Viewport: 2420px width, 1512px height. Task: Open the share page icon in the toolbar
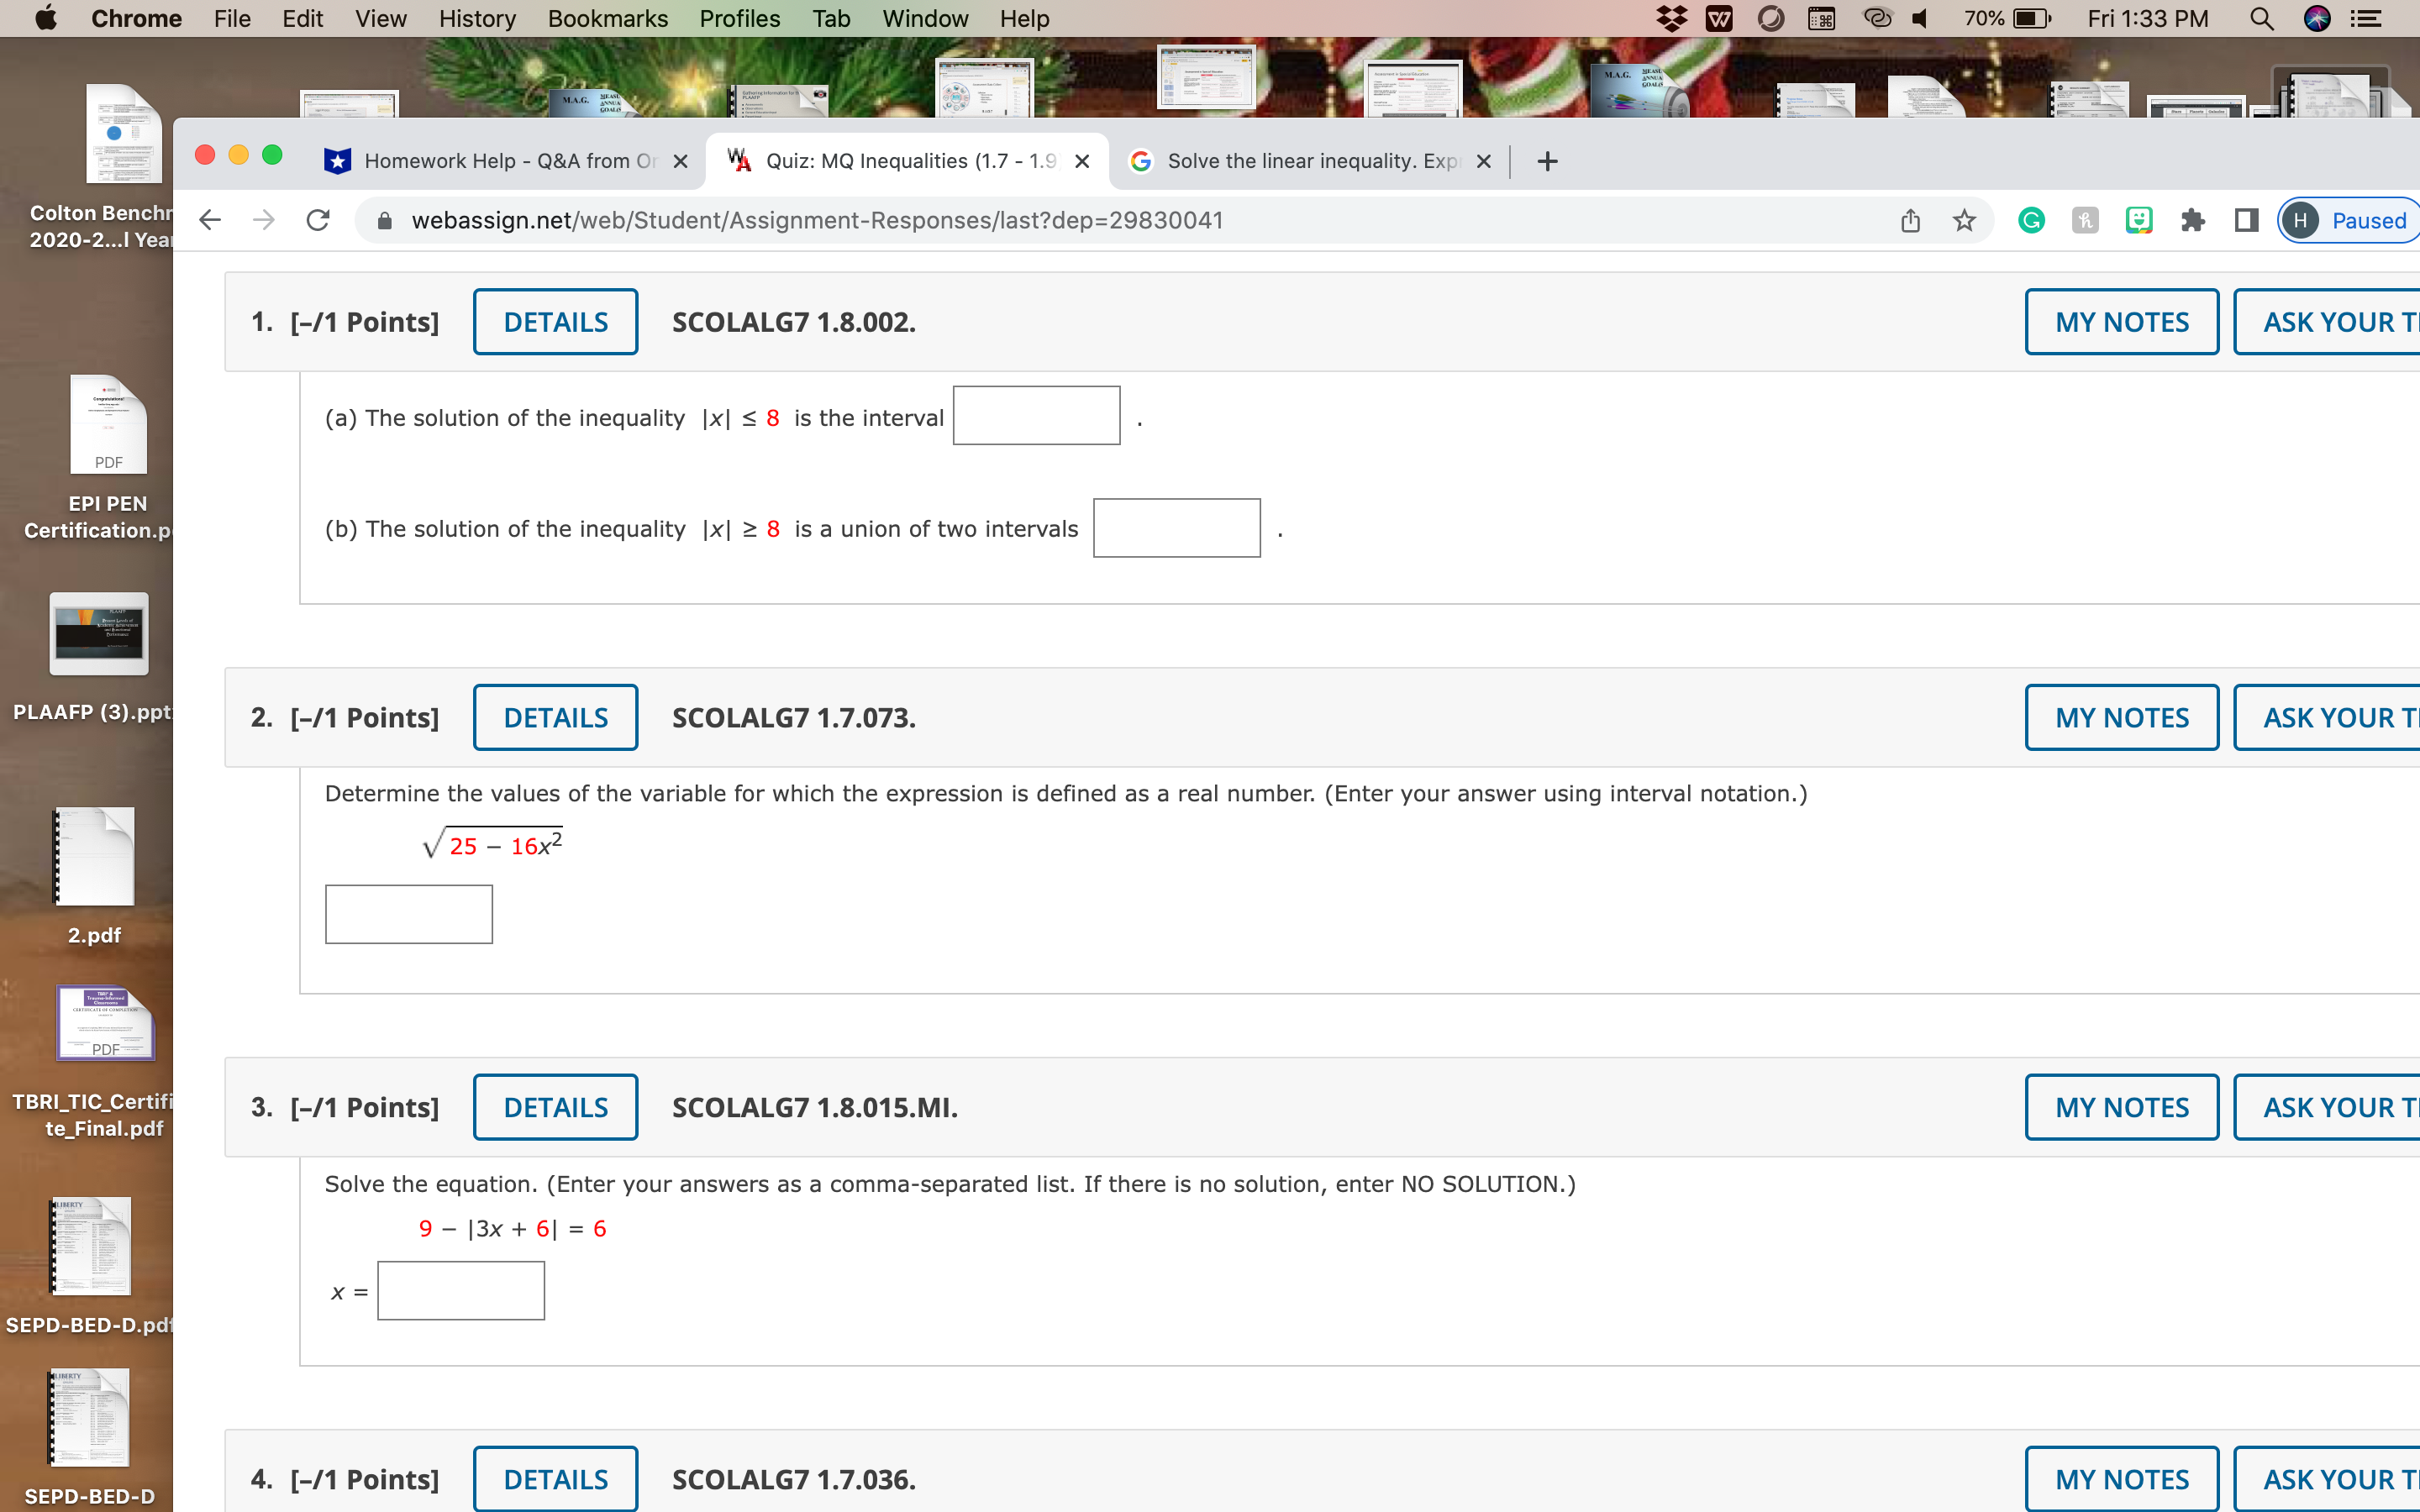(1910, 220)
